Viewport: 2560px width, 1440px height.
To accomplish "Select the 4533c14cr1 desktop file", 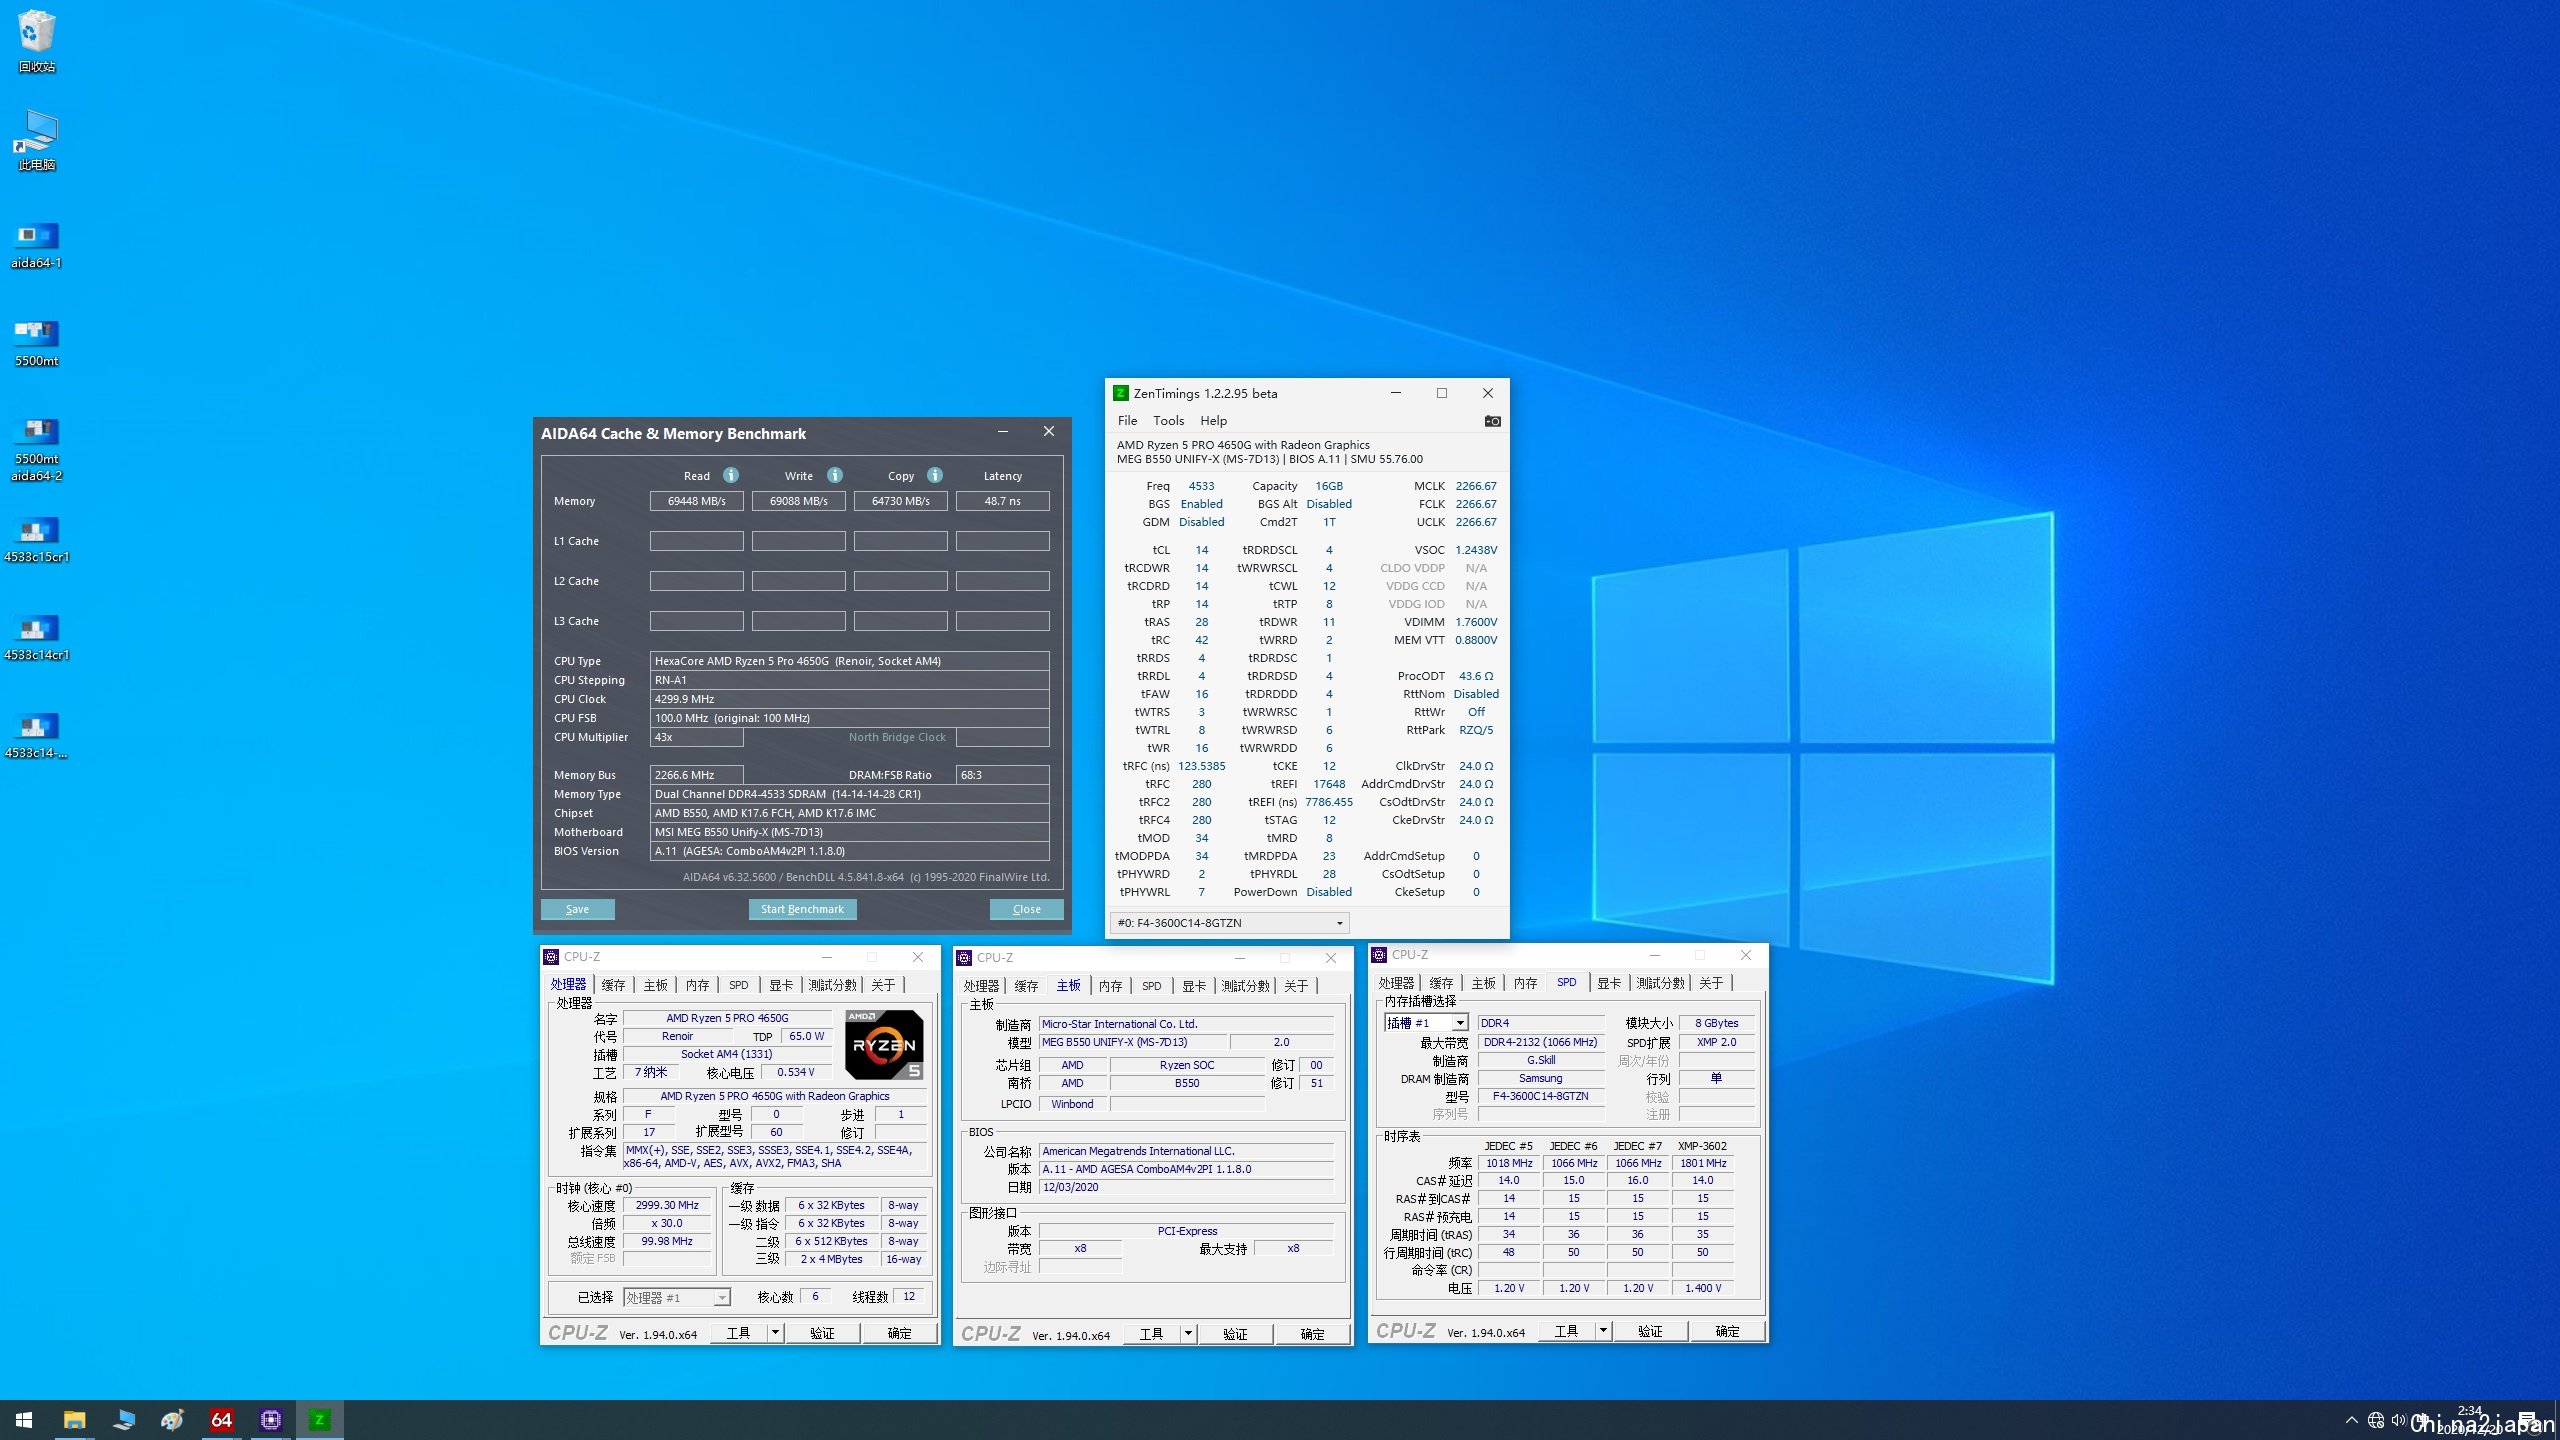I will click(x=37, y=638).
